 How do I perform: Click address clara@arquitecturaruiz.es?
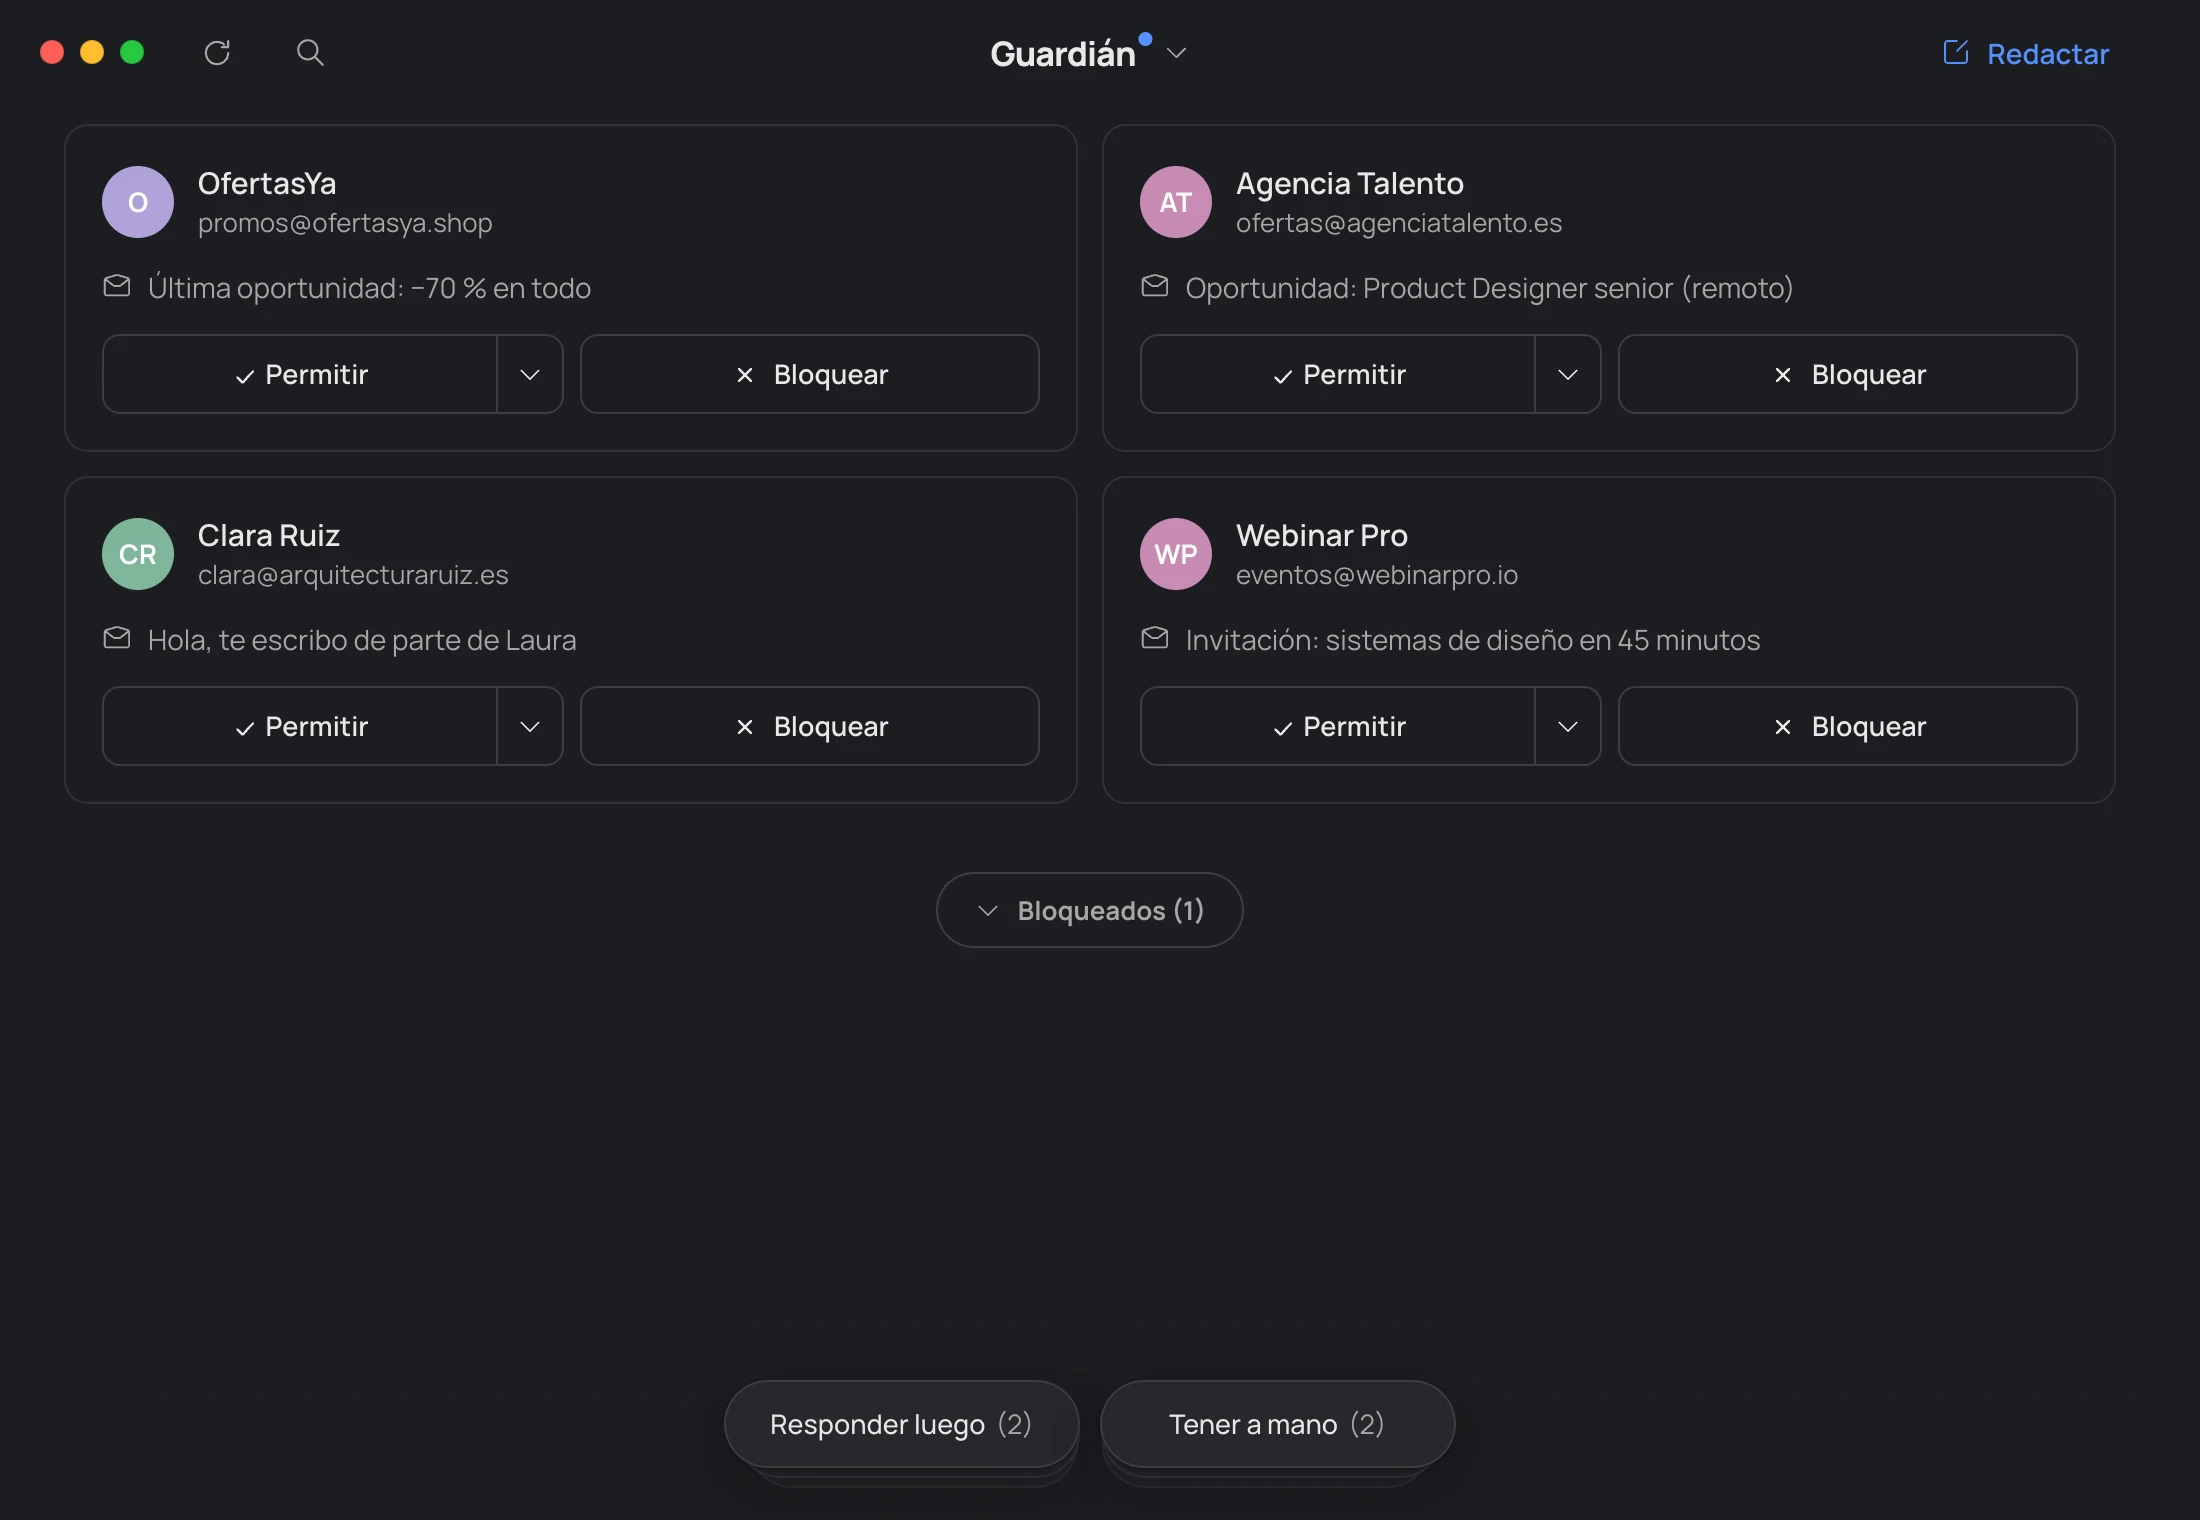coord(353,575)
